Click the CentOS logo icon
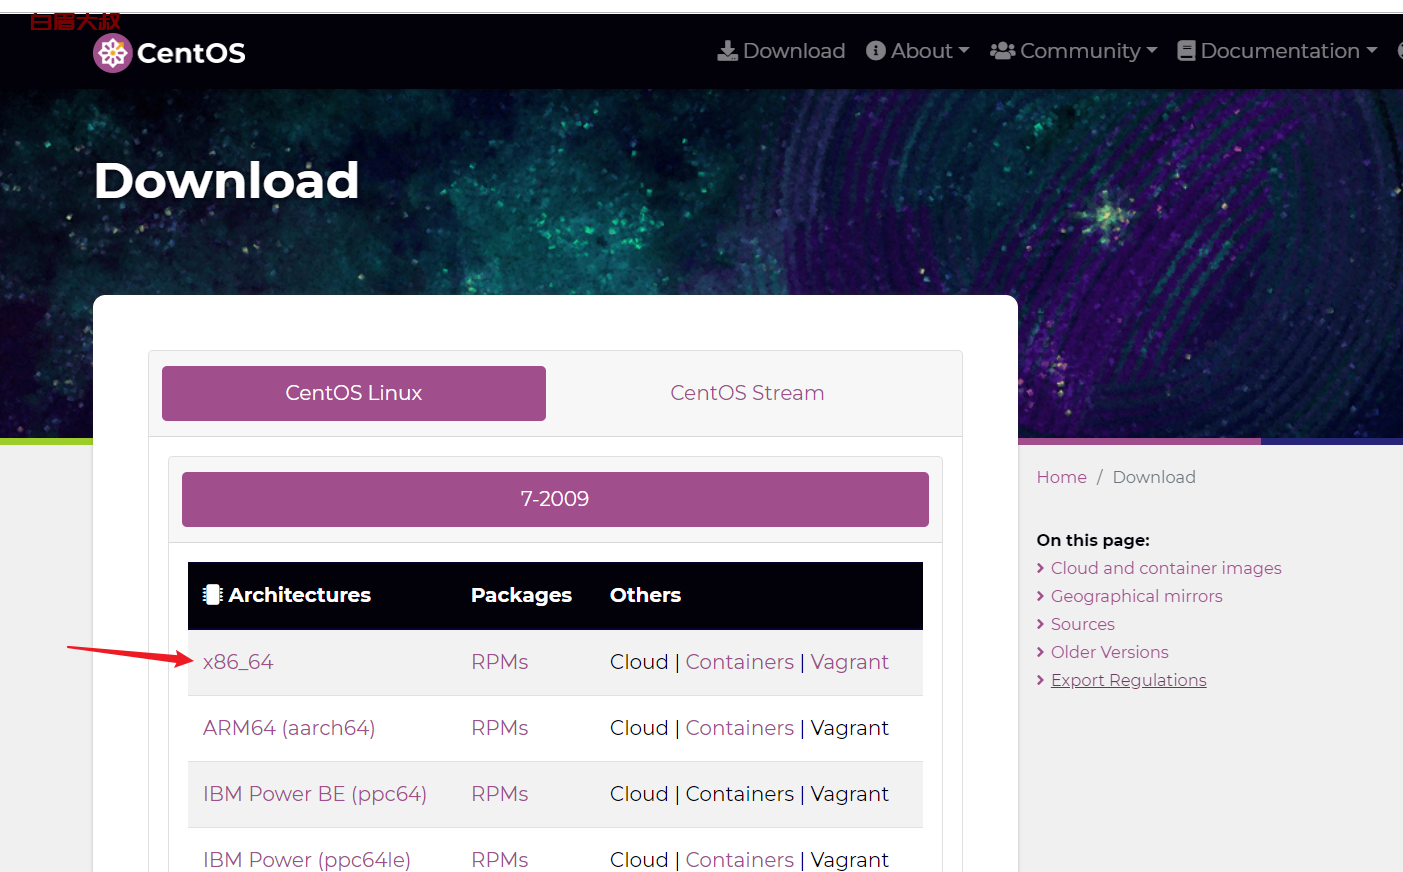 coord(113,53)
